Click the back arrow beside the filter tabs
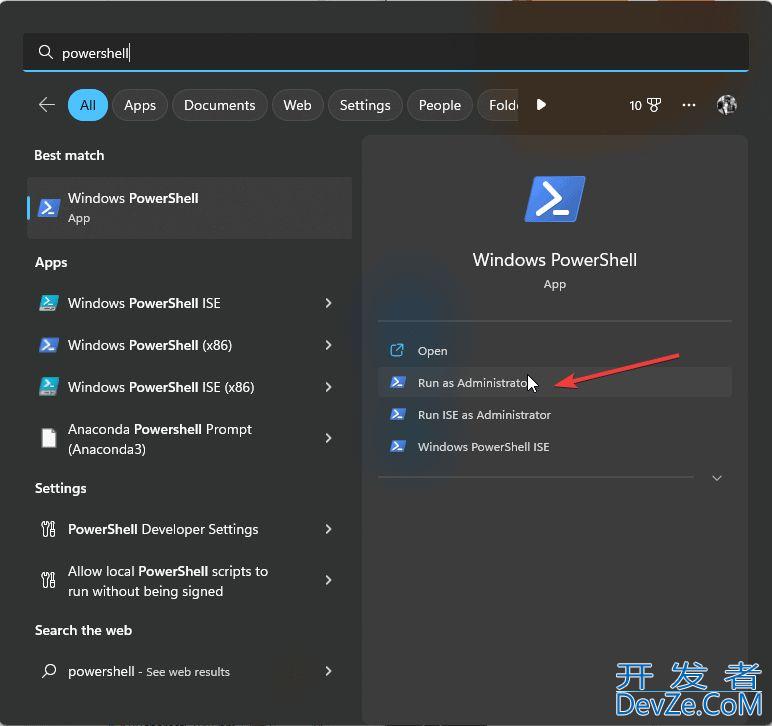This screenshot has width=772, height=726. [x=46, y=105]
